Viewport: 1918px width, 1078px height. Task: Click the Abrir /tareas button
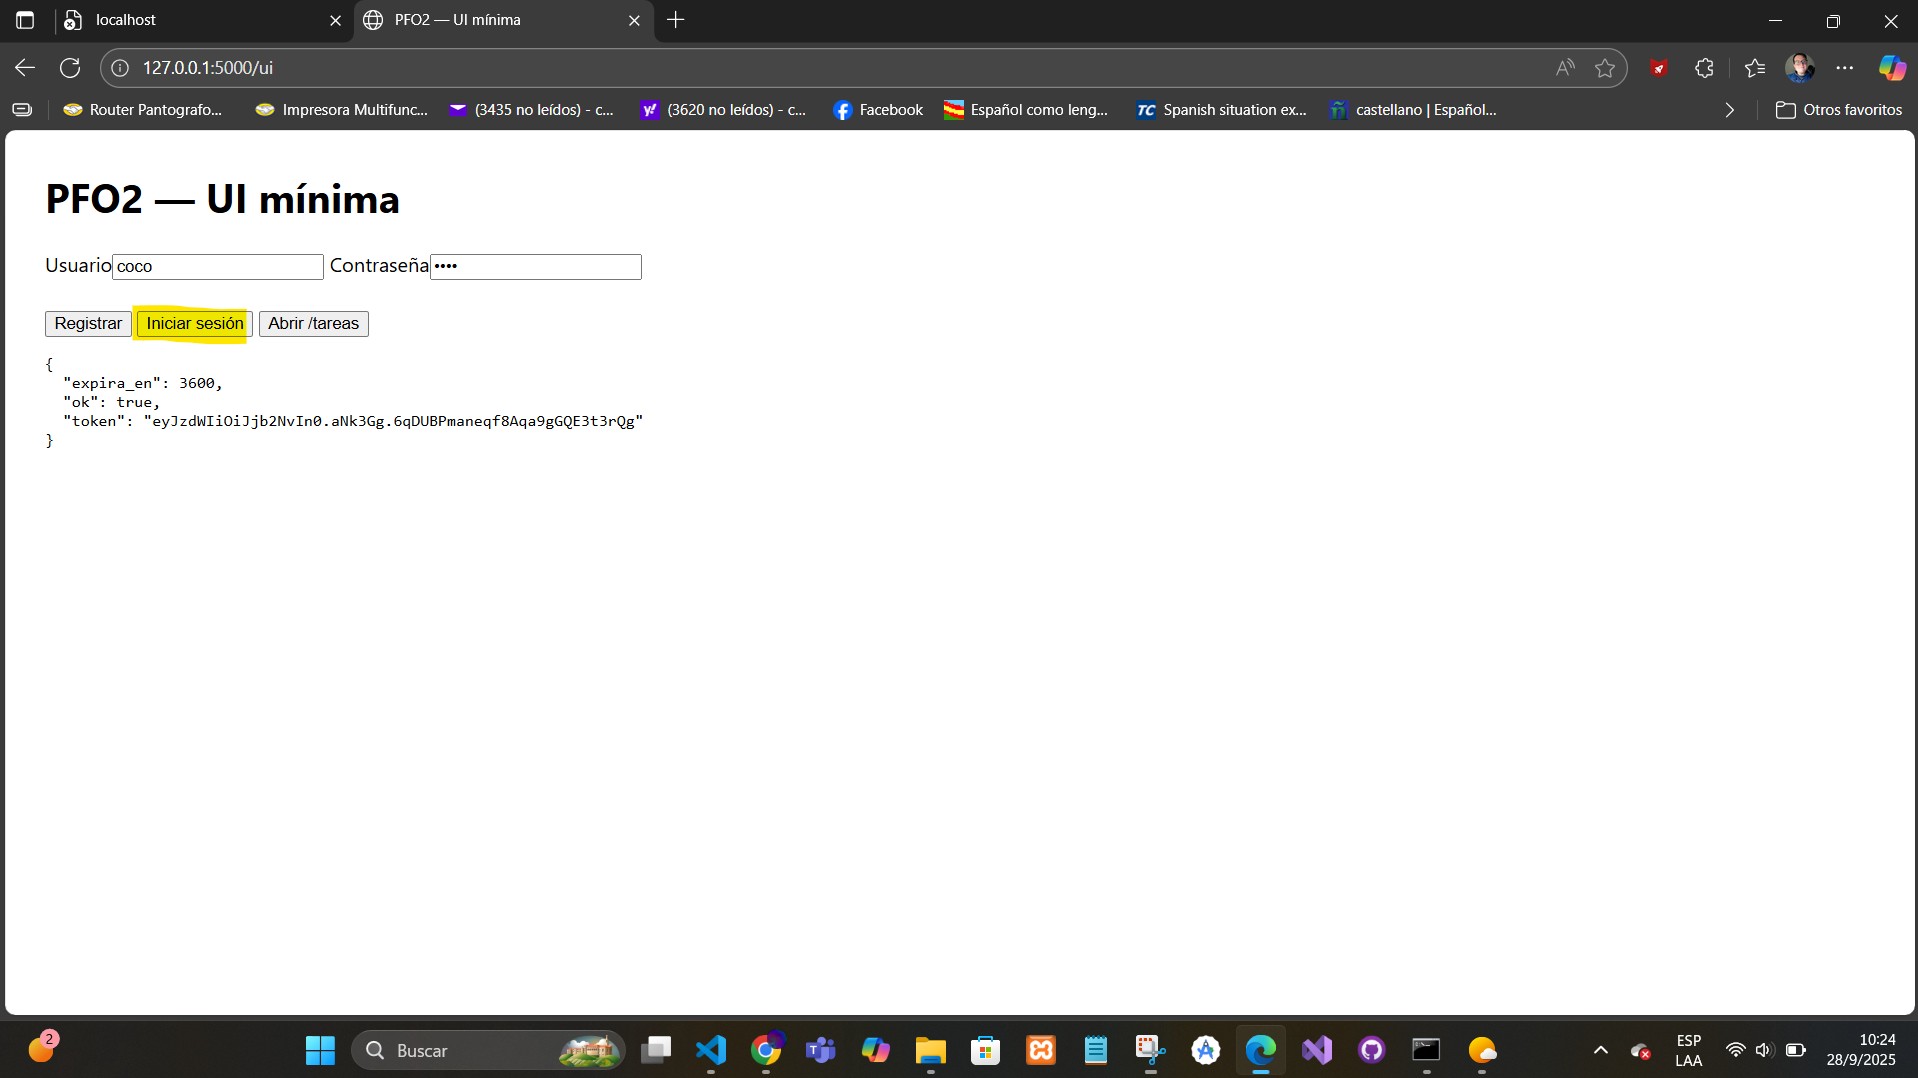pyautogui.click(x=313, y=324)
